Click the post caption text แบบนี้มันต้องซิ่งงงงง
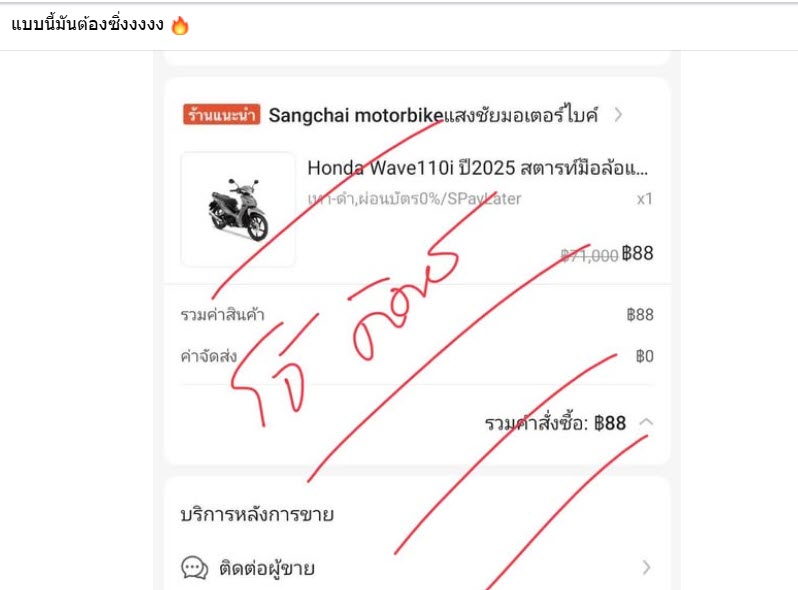The image size is (798, 590). (88, 24)
